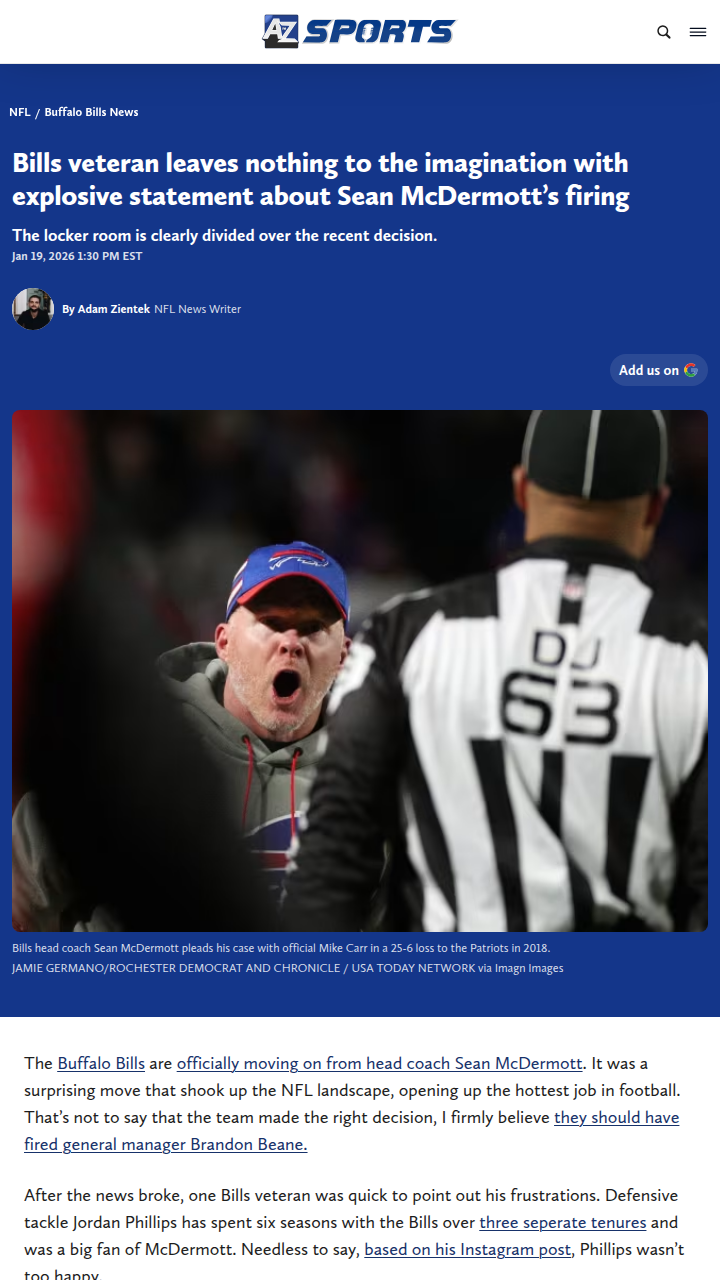
Task: Click the Jamie Germano photo credit line
Action: click(x=288, y=968)
